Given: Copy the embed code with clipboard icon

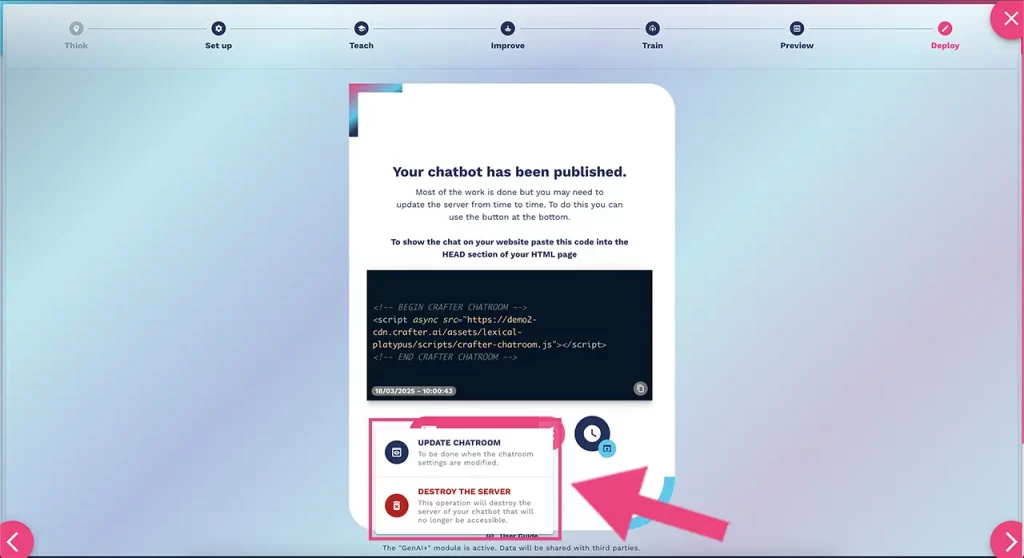Looking at the screenshot, I should [x=640, y=388].
